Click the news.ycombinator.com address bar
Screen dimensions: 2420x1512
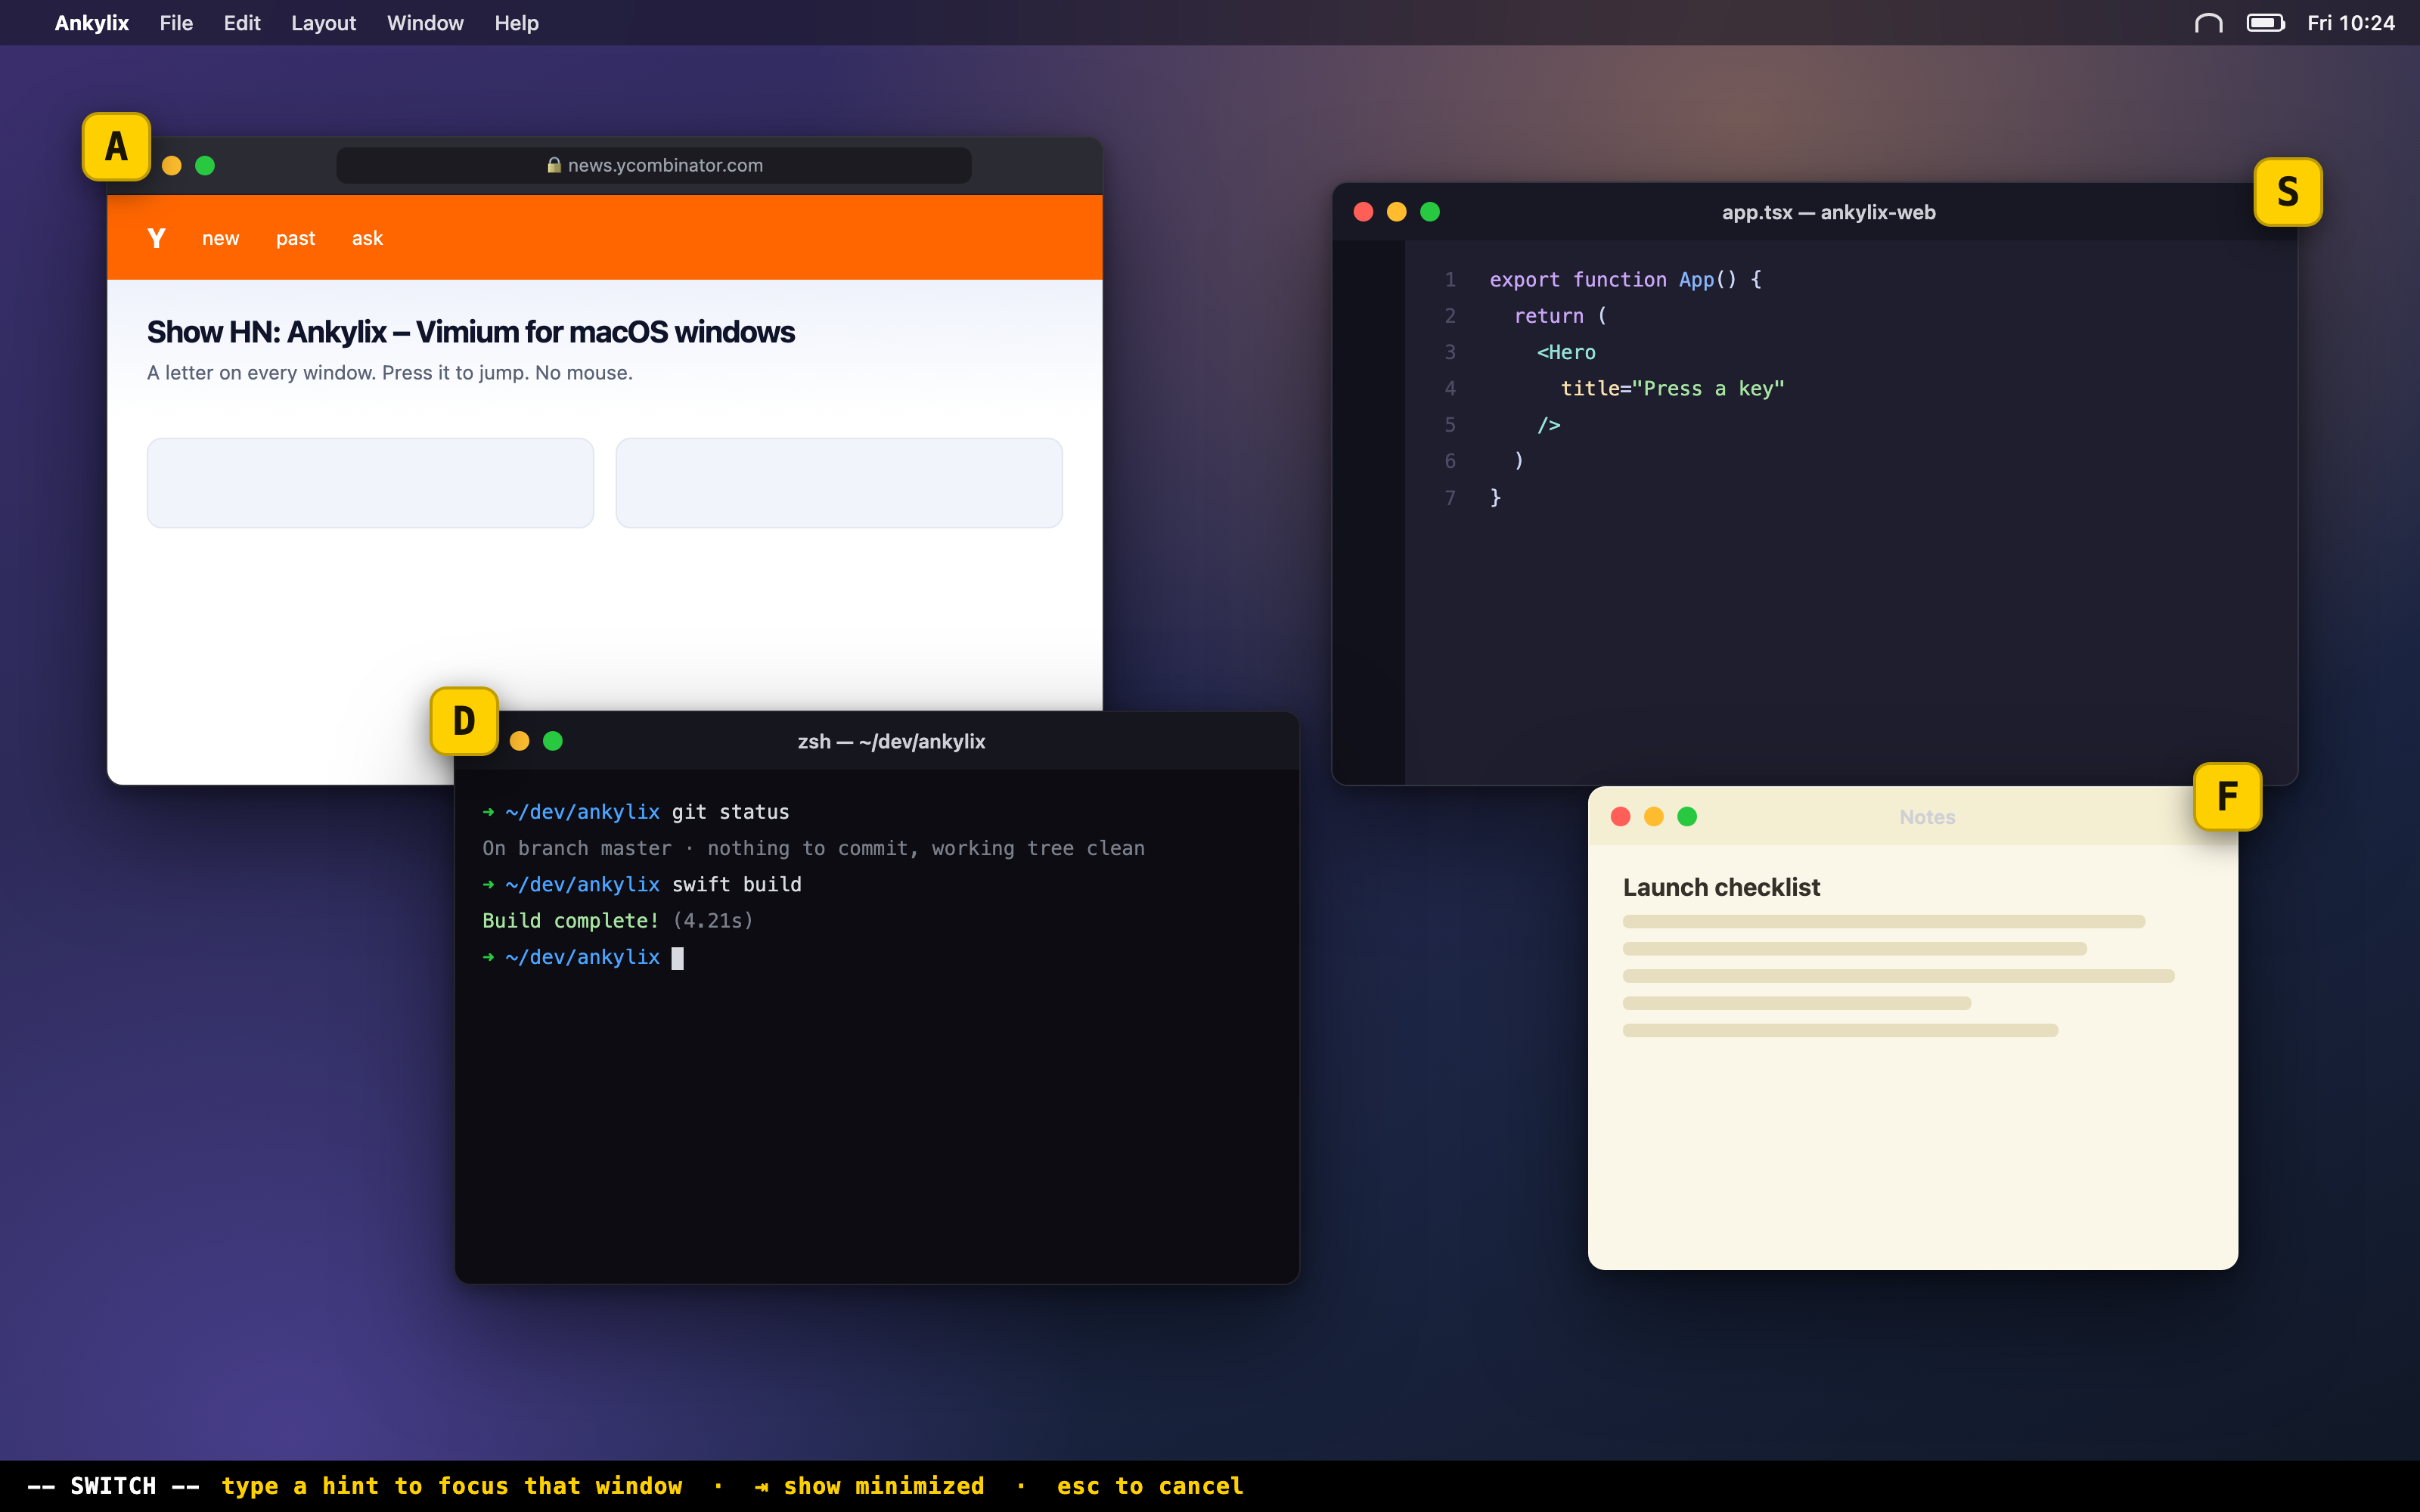coord(654,165)
